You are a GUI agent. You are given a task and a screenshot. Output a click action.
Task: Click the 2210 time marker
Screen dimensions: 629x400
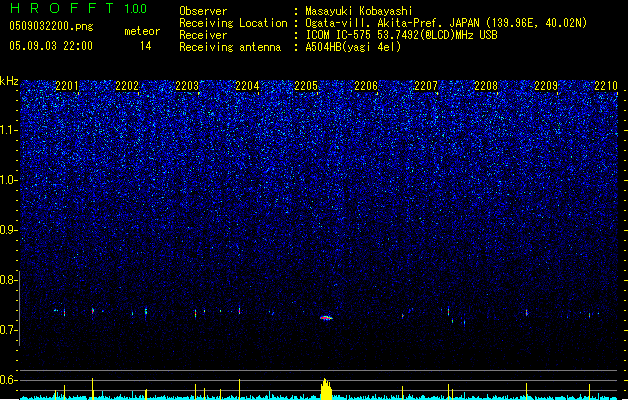(606, 86)
